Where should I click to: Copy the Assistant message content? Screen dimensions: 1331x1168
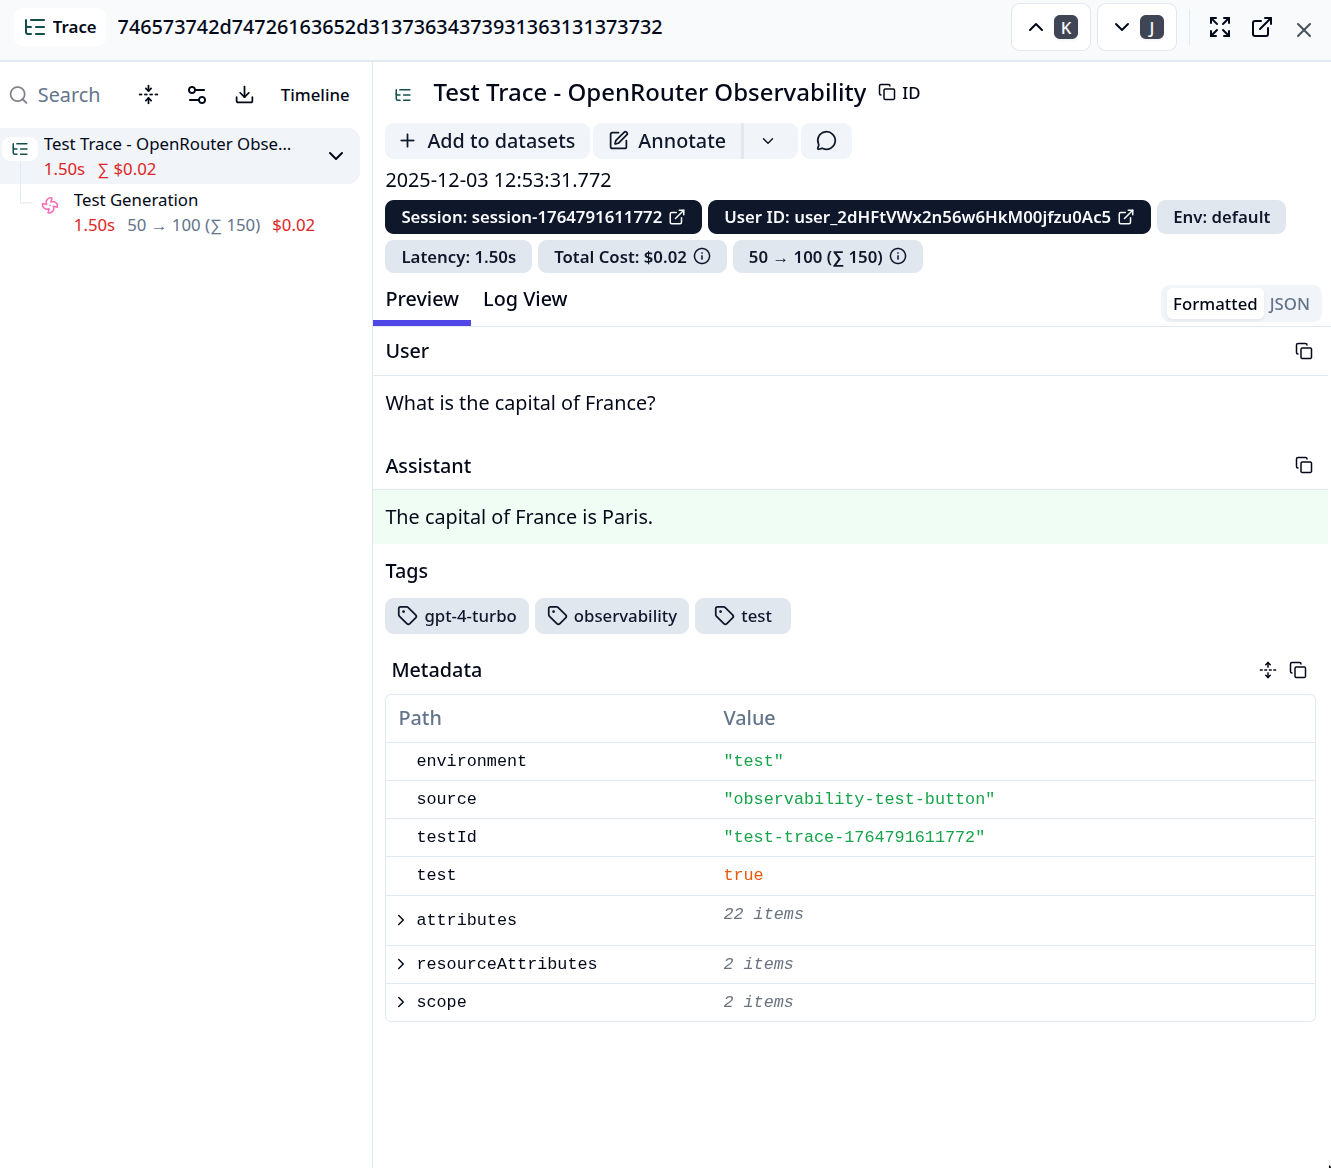[1303, 465]
